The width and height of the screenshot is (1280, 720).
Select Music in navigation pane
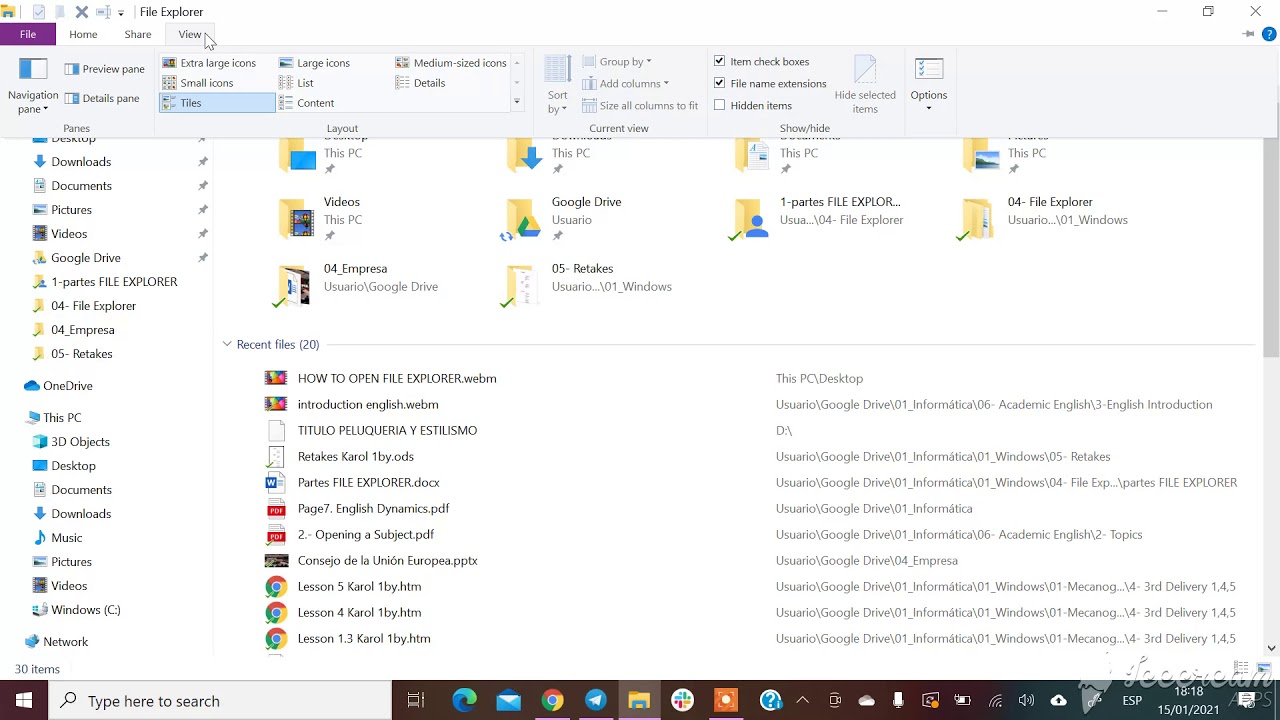pyautogui.click(x=58, y=537)
